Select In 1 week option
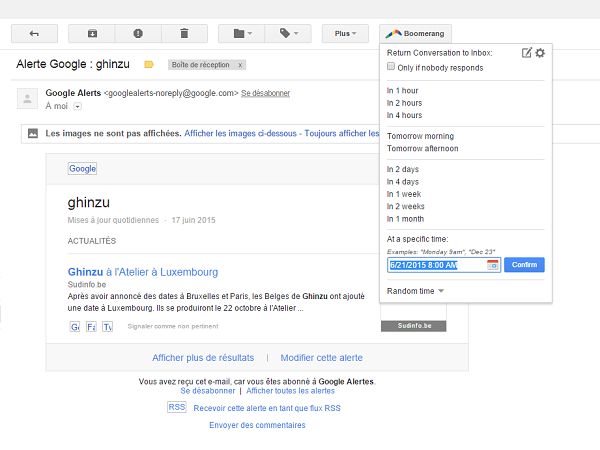 (x=404, y=194)
